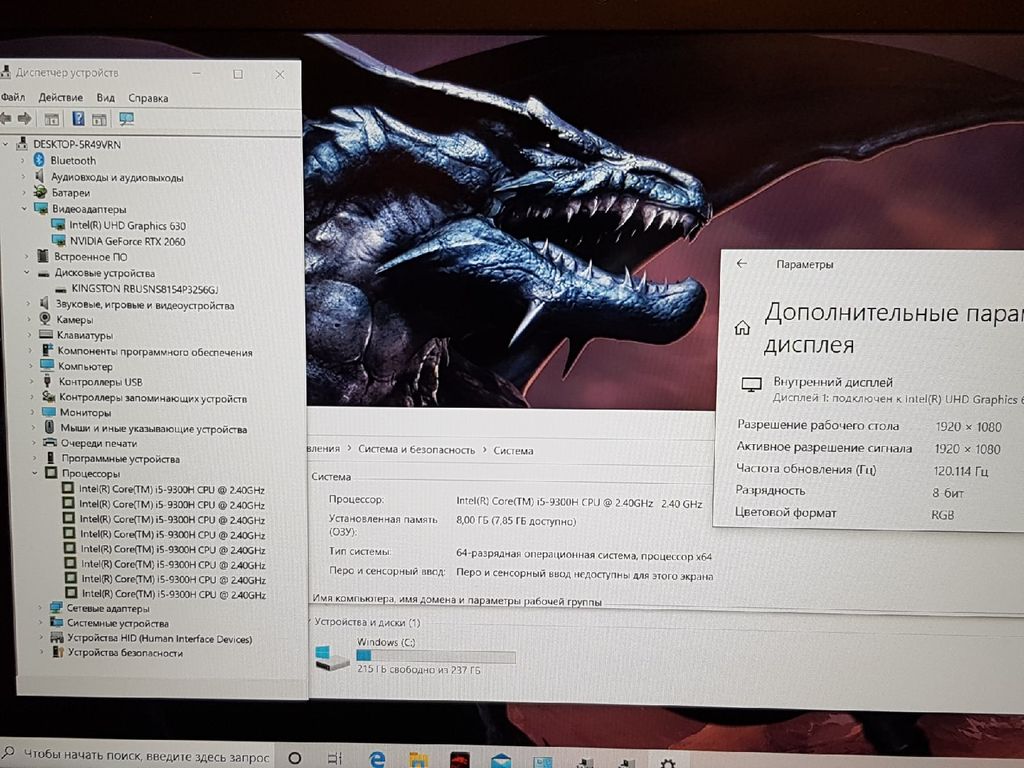Open the Вид menu
This screenshot has width=1024, height=768.
point(106,98)
